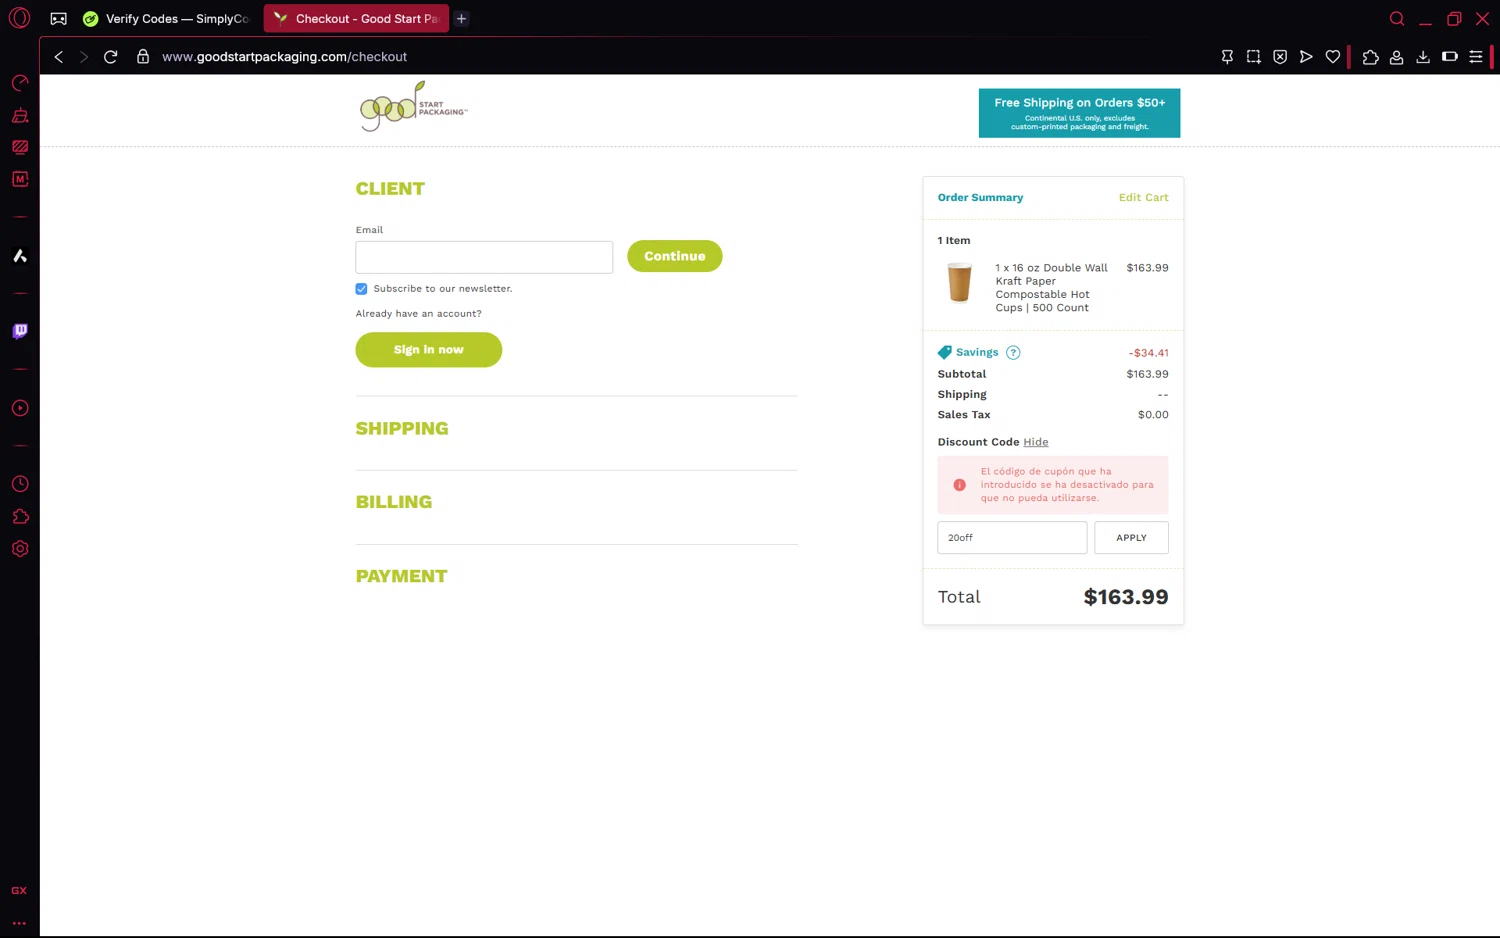Click the total amount $163.99 in bold

point(1126,597)
